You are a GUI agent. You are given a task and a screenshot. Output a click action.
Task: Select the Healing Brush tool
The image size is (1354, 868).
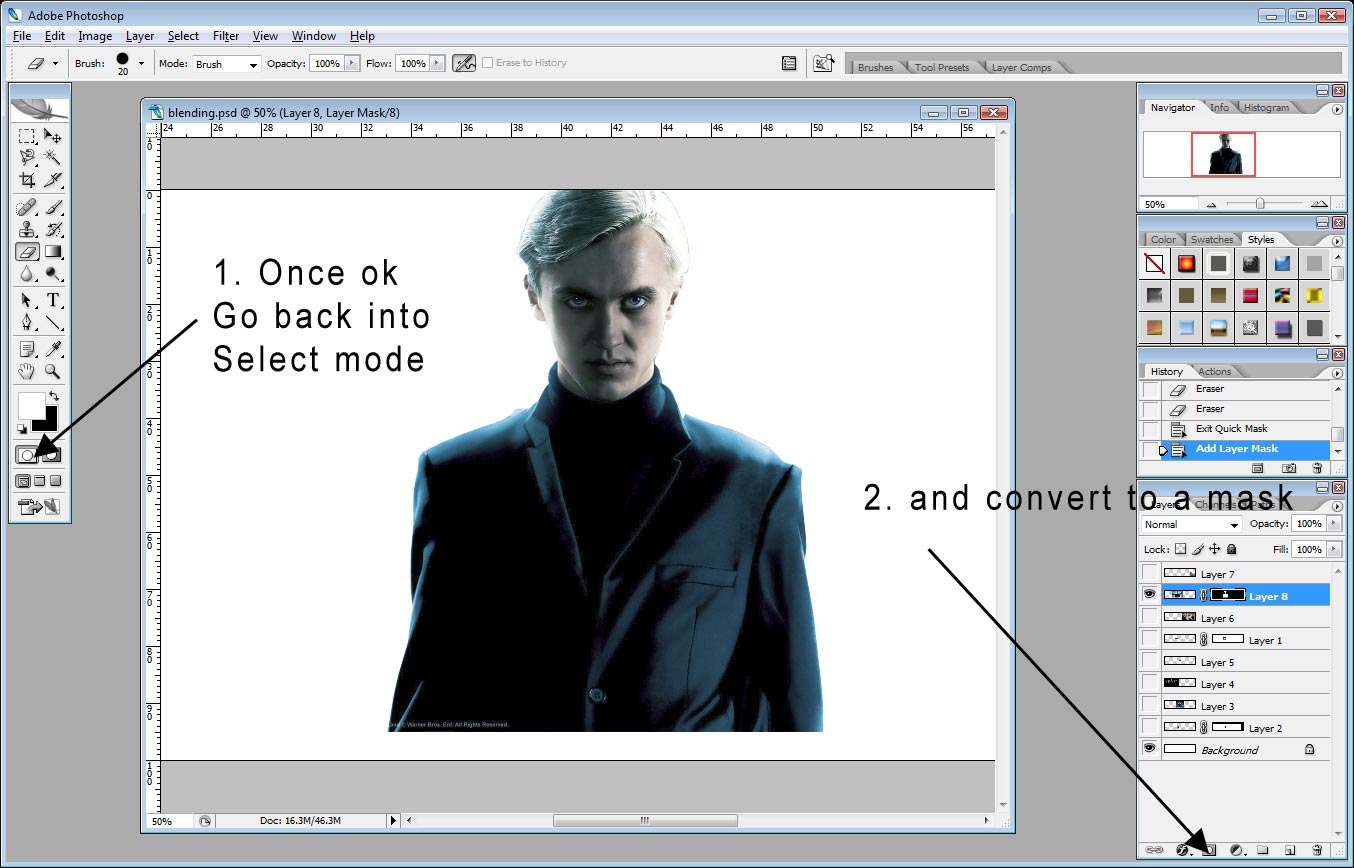point(27,208)
